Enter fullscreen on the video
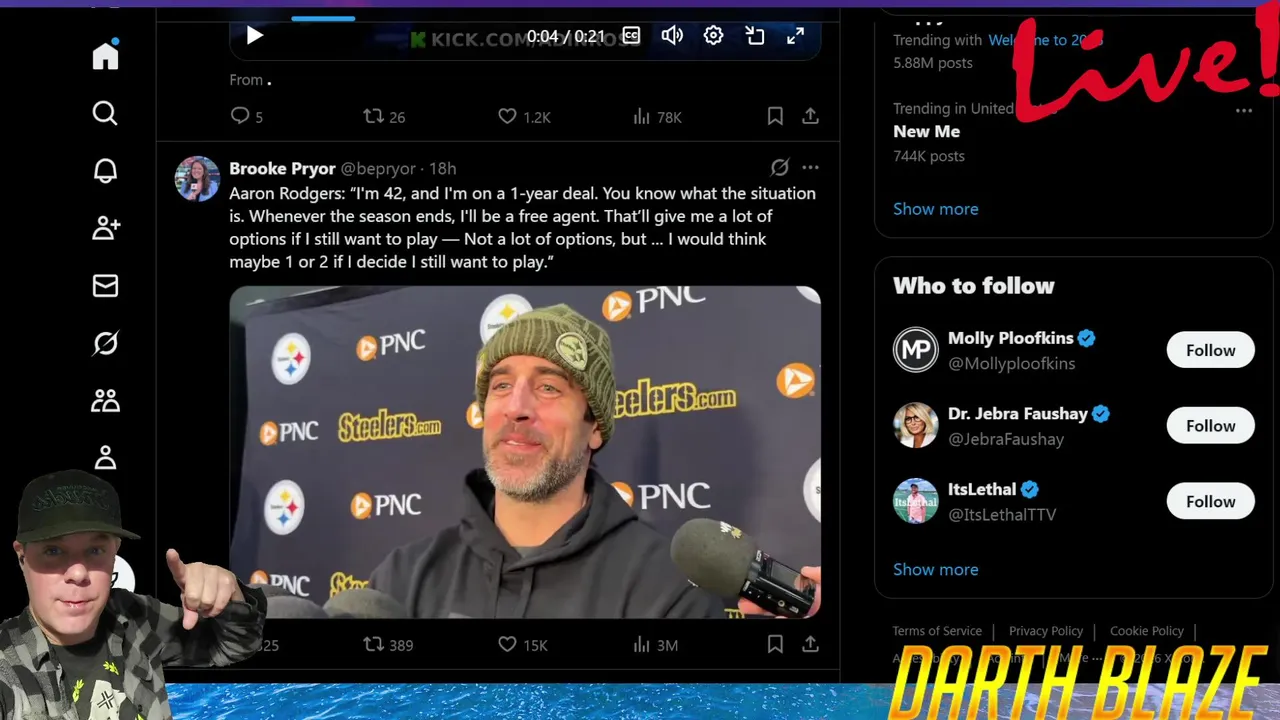This screenshot has width=1280, height=720. point(795,36)
